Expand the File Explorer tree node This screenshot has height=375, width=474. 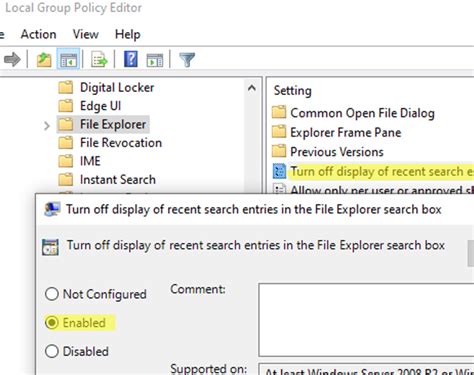coord(47,126)
